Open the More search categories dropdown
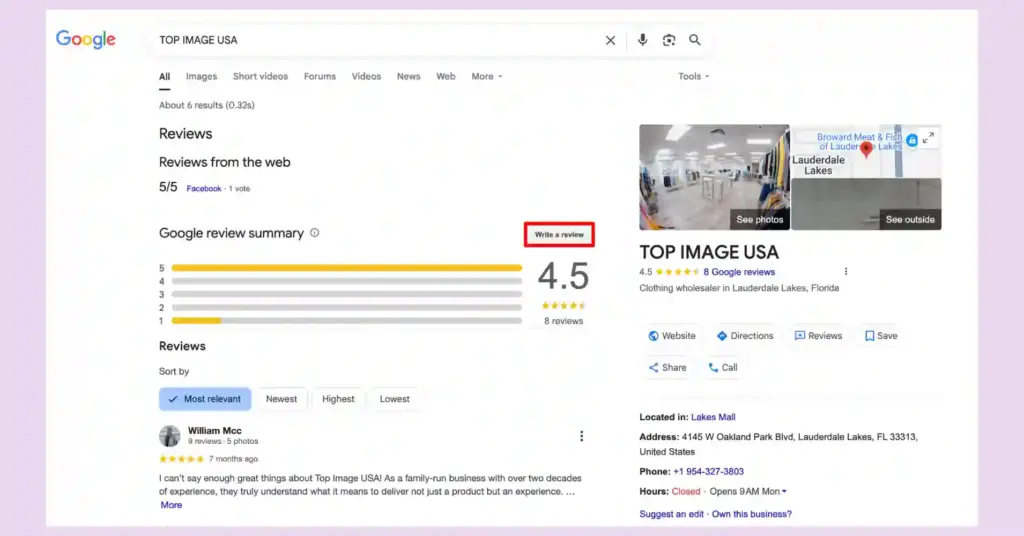This screenshot has width=1024, height=536. click(x=487, y=76)
